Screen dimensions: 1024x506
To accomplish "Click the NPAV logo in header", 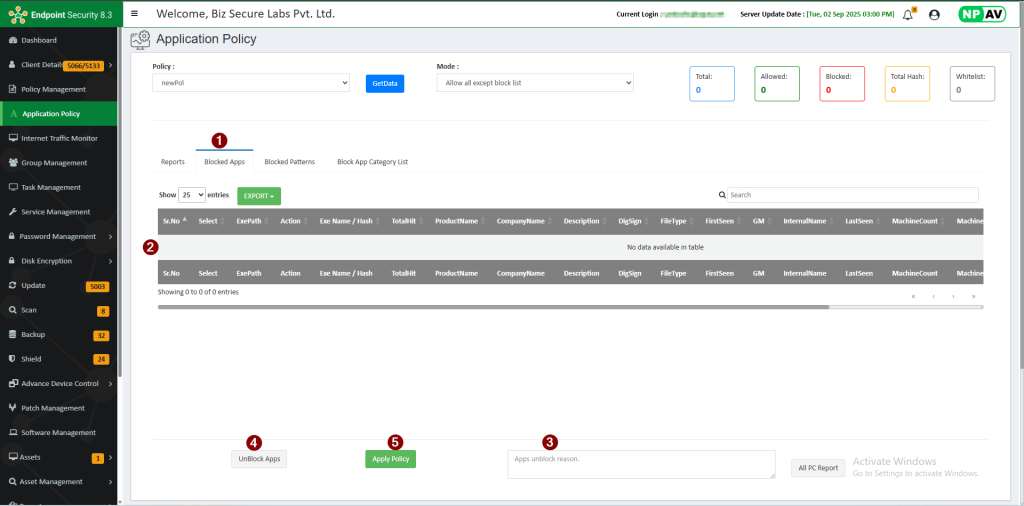I will 980,14.
